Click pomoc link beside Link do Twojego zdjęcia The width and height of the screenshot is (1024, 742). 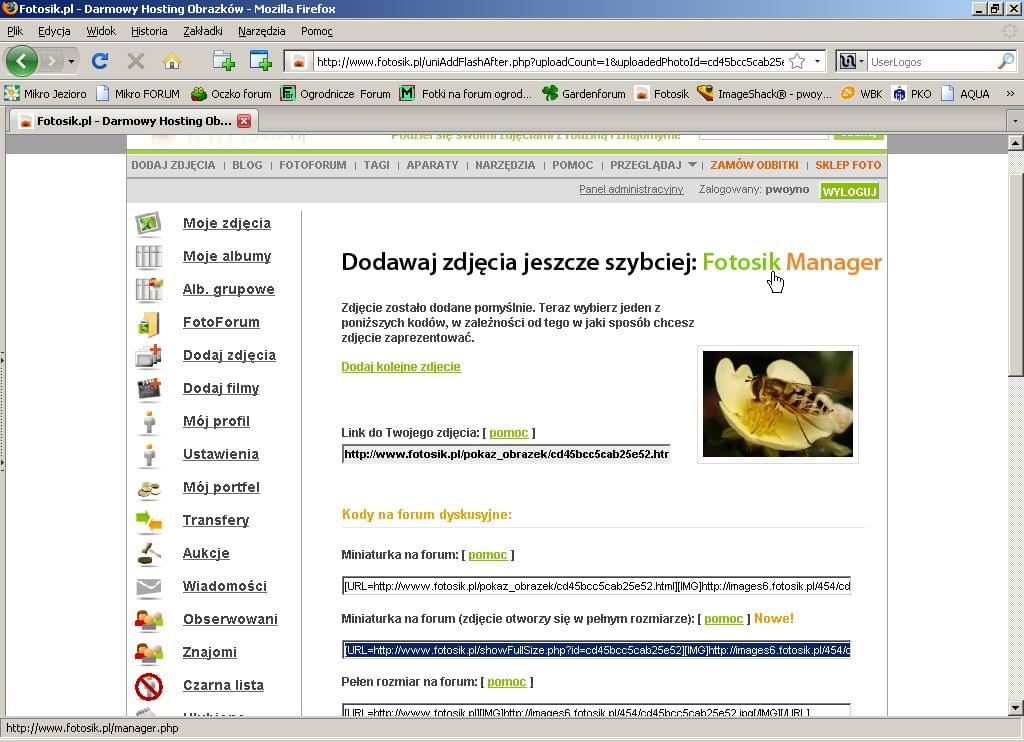(x=508, y=432)
